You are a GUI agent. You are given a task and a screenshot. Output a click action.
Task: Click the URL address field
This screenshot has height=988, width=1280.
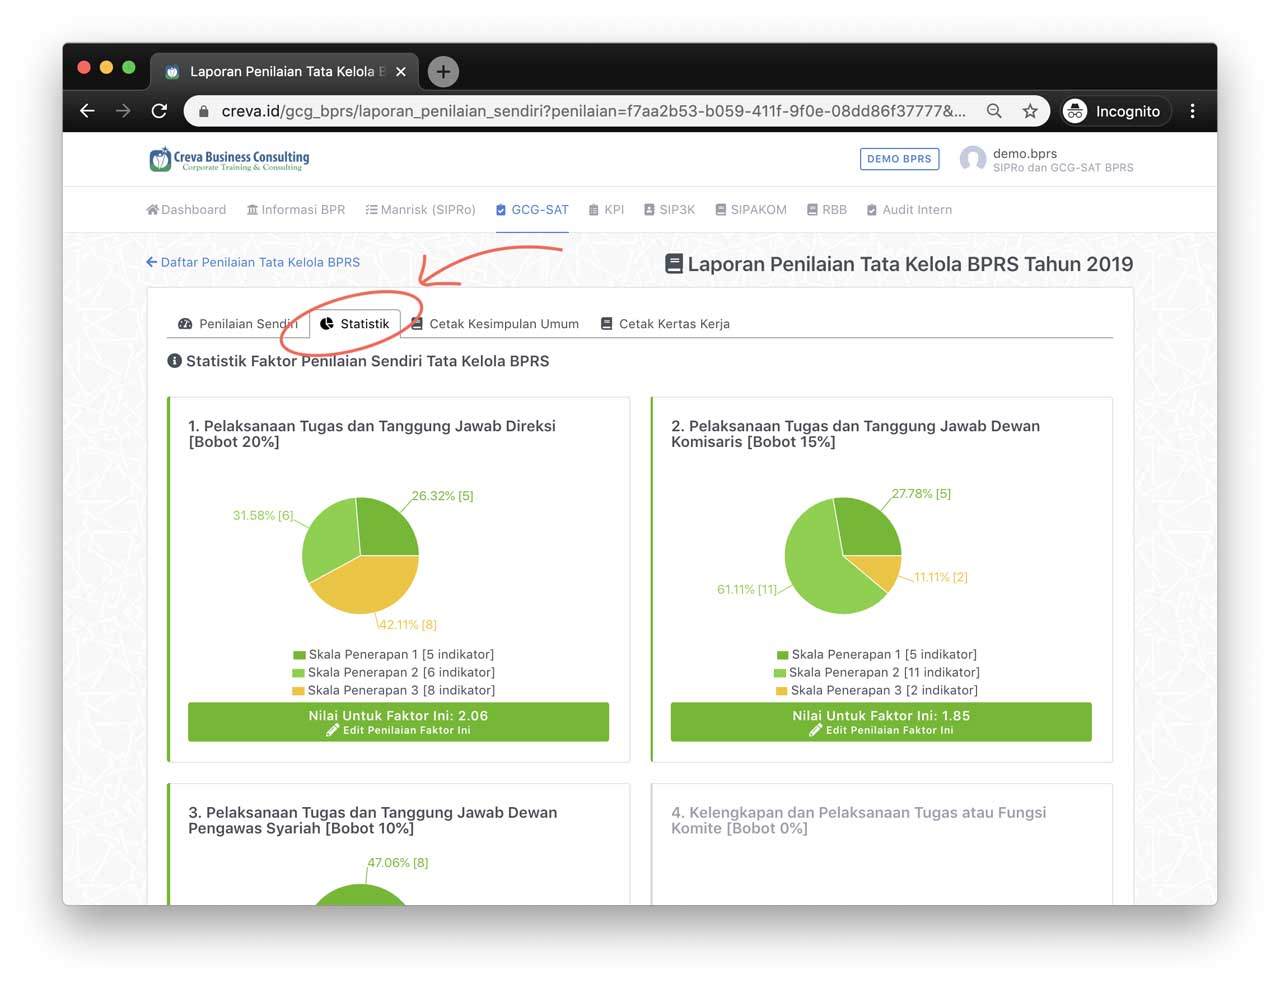pyautogui.click(x=593, y=111)
